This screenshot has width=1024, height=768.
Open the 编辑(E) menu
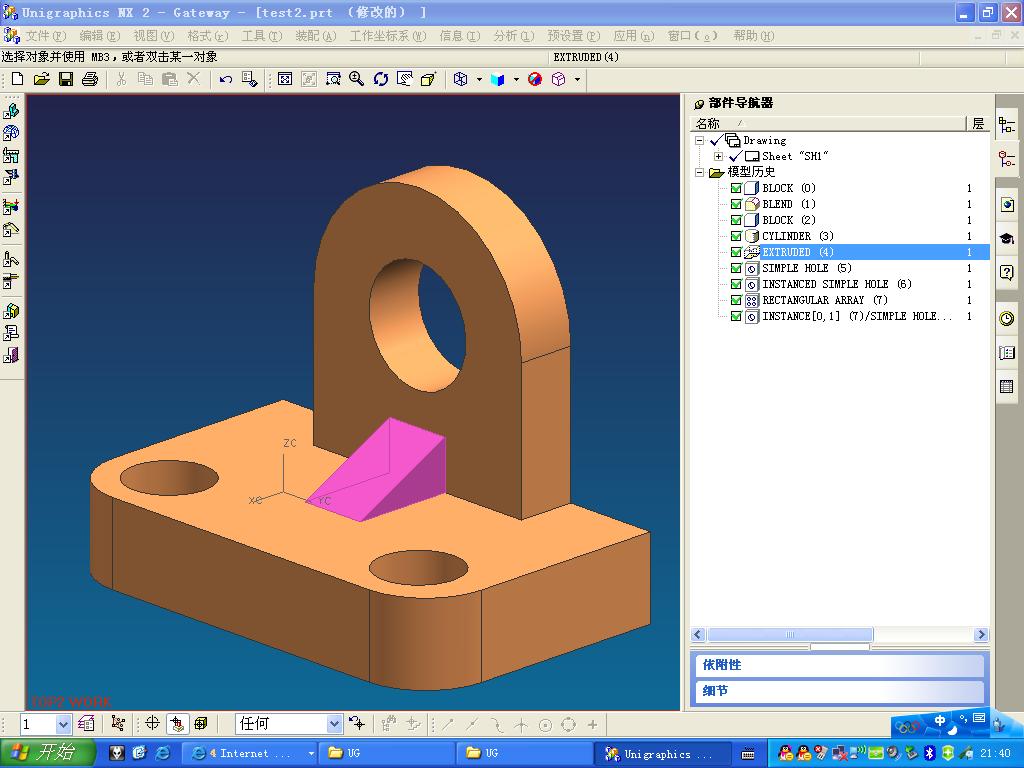coord(100,36)
